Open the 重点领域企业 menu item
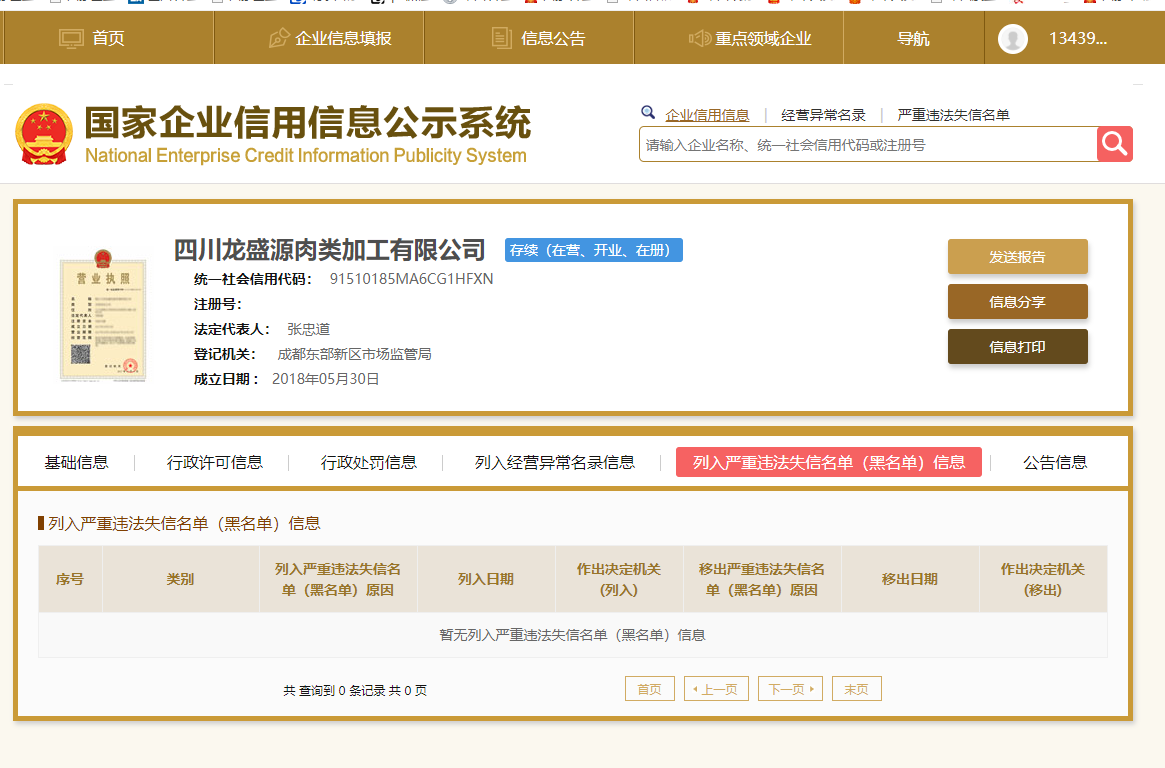The width and height of the screenshot is (1165, 768). point(739,39)
